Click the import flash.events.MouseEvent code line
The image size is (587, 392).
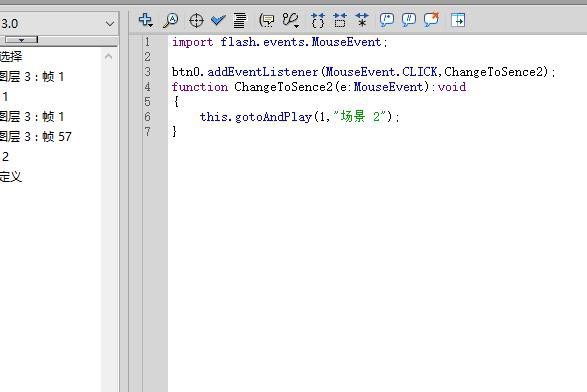click(x=280, y=42)
